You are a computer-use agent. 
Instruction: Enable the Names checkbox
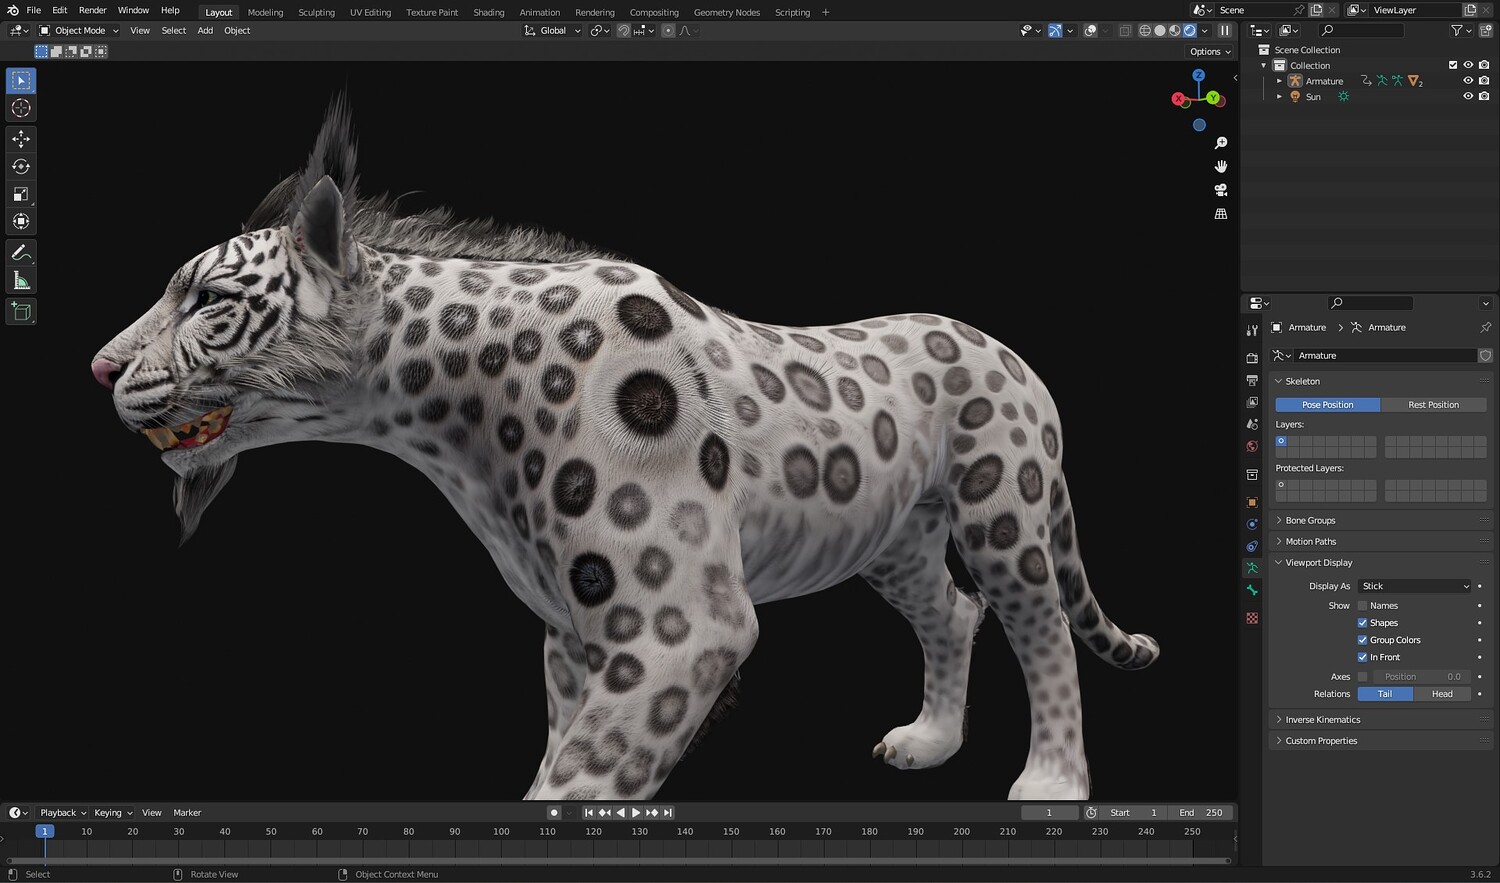pos(1362,606)
